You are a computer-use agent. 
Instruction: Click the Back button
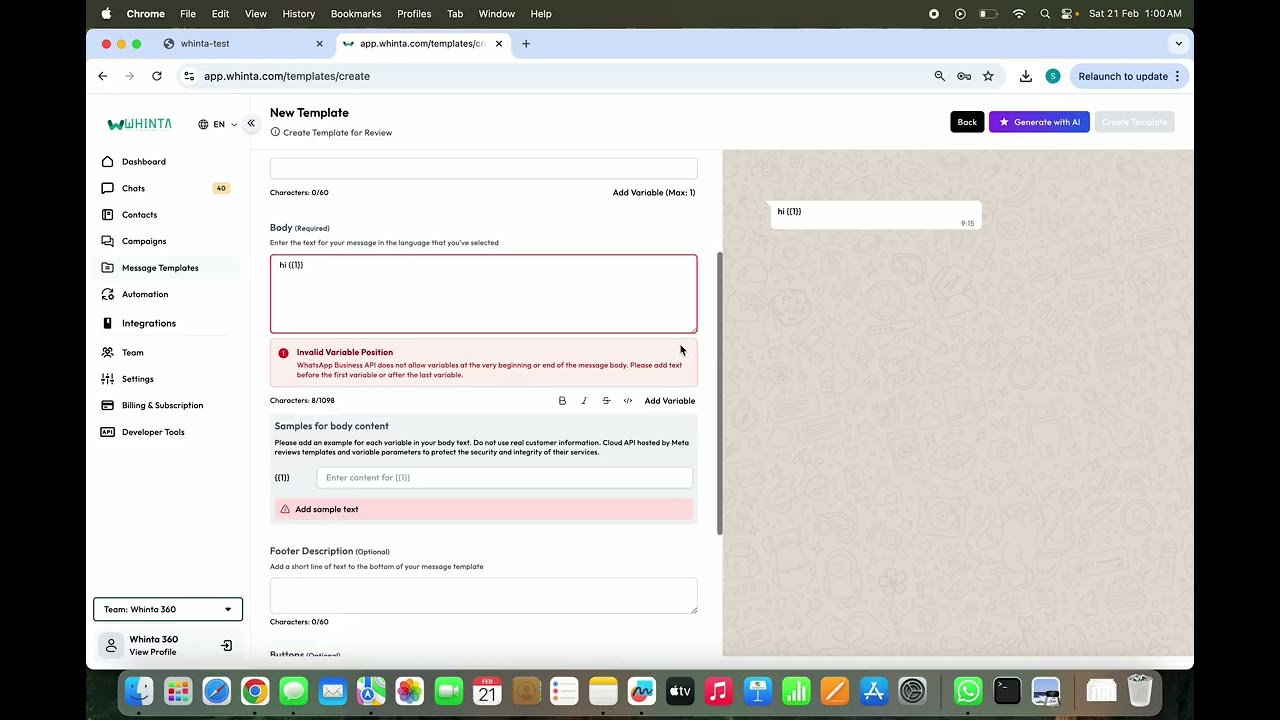coord(967,122)
